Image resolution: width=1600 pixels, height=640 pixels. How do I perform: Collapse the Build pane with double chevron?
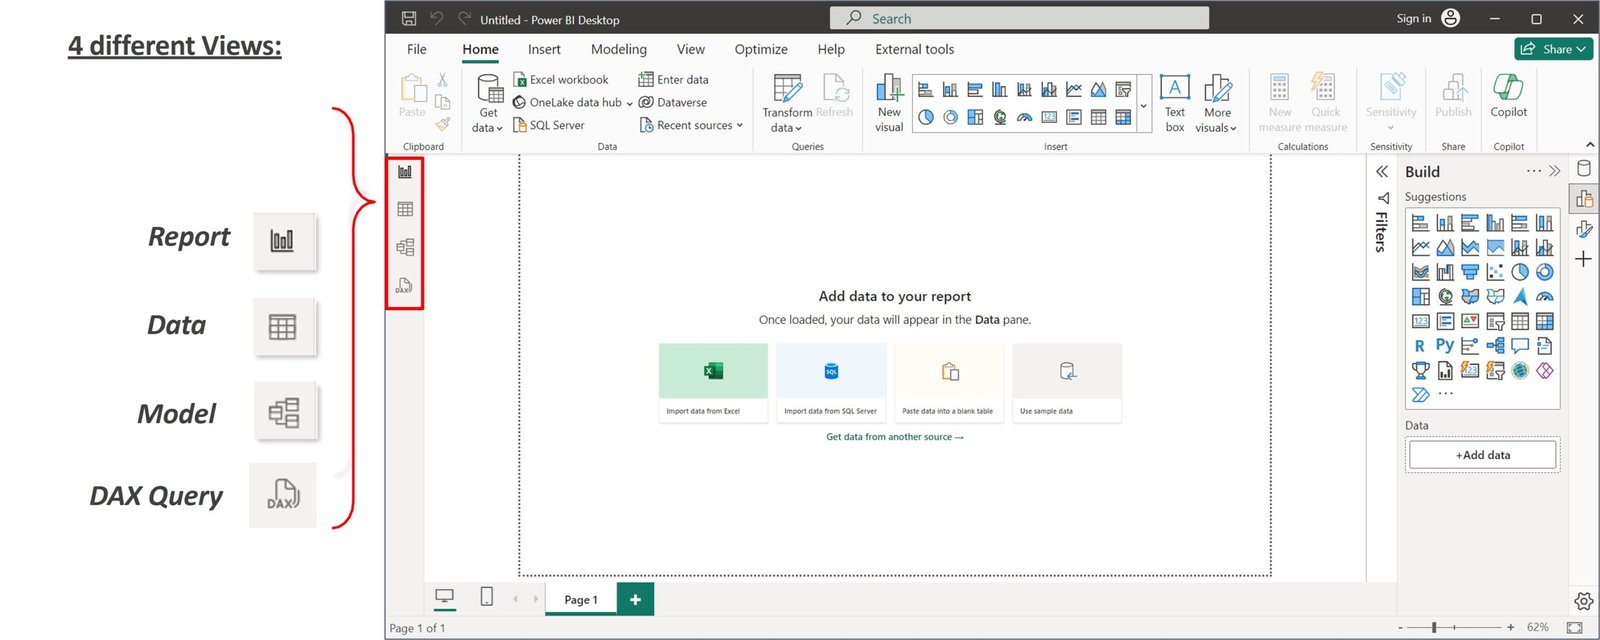[x=1555, y=172]
